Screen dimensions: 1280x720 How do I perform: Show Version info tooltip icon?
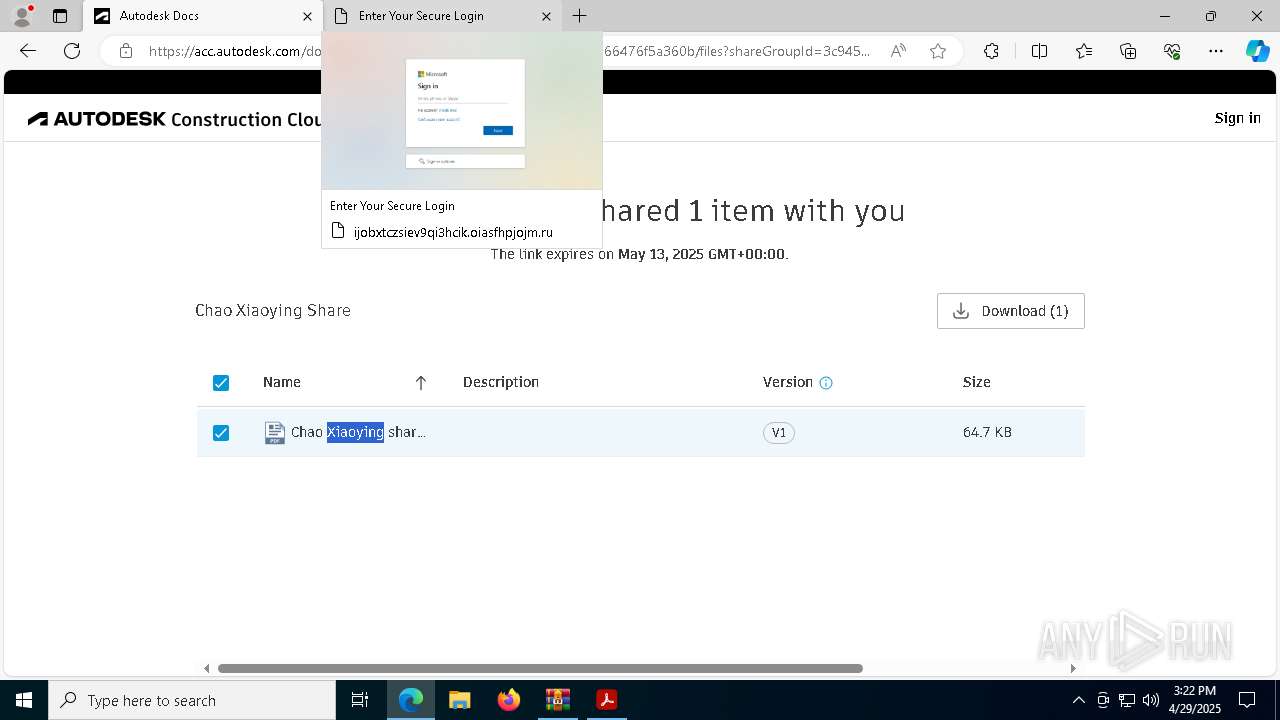pos(826,383)
